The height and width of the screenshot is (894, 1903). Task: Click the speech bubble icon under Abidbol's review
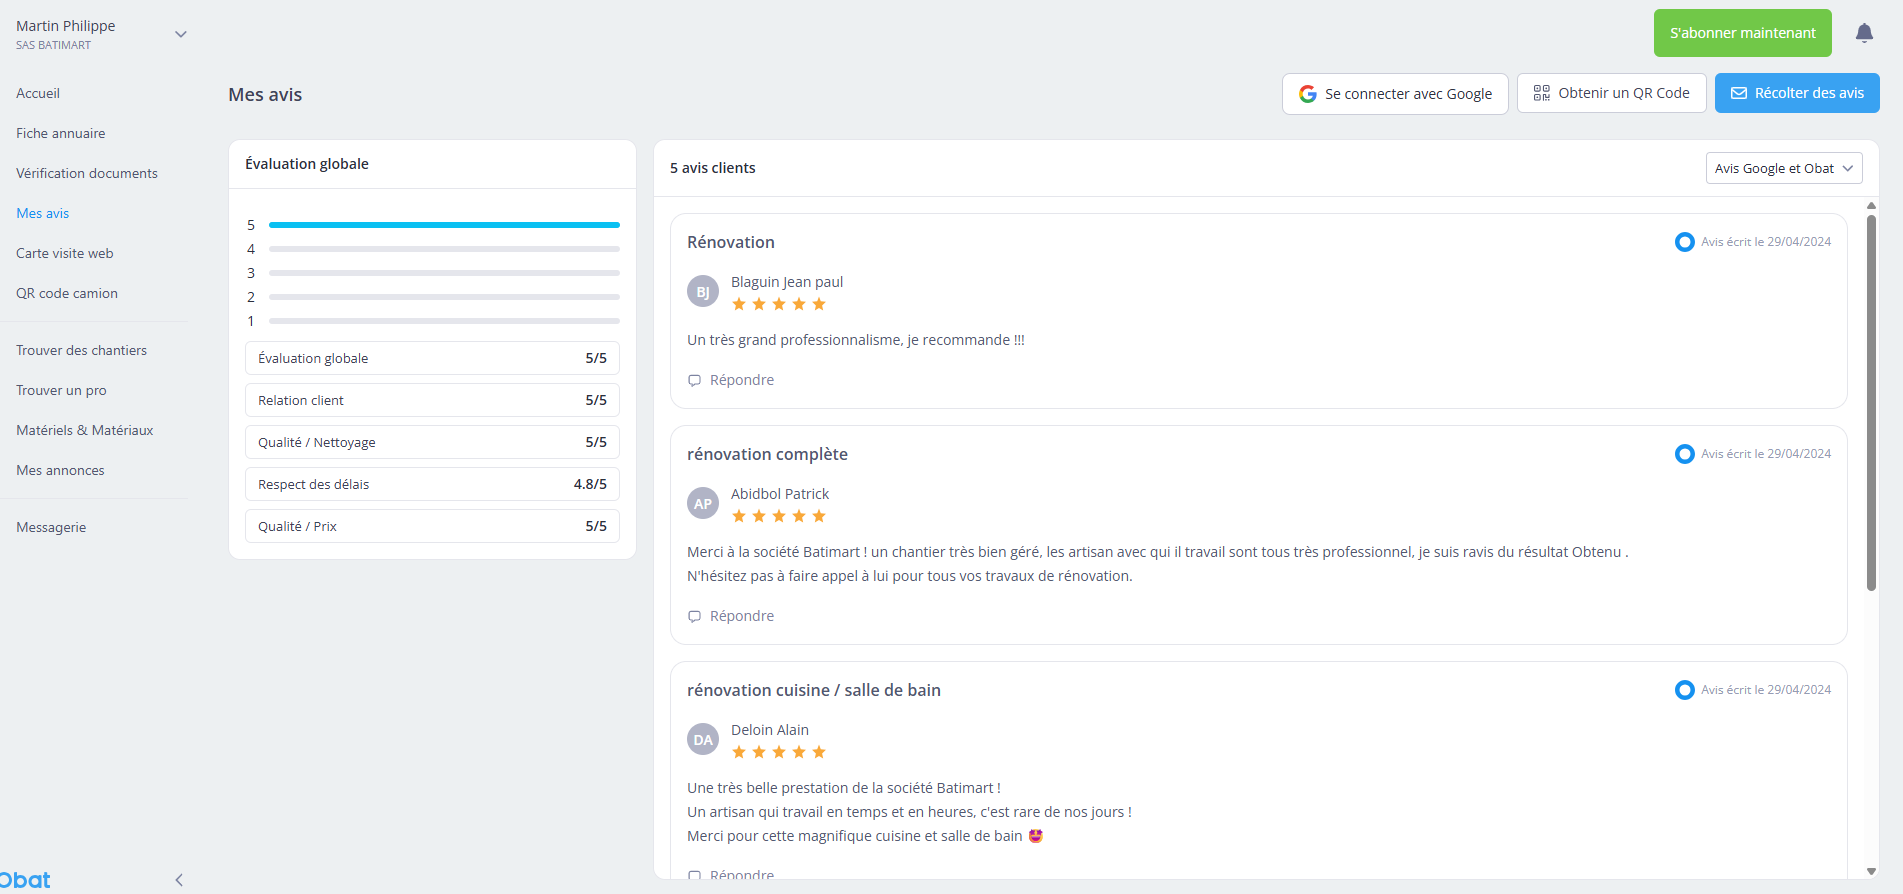pyautogui.click(x=694, y=616)
